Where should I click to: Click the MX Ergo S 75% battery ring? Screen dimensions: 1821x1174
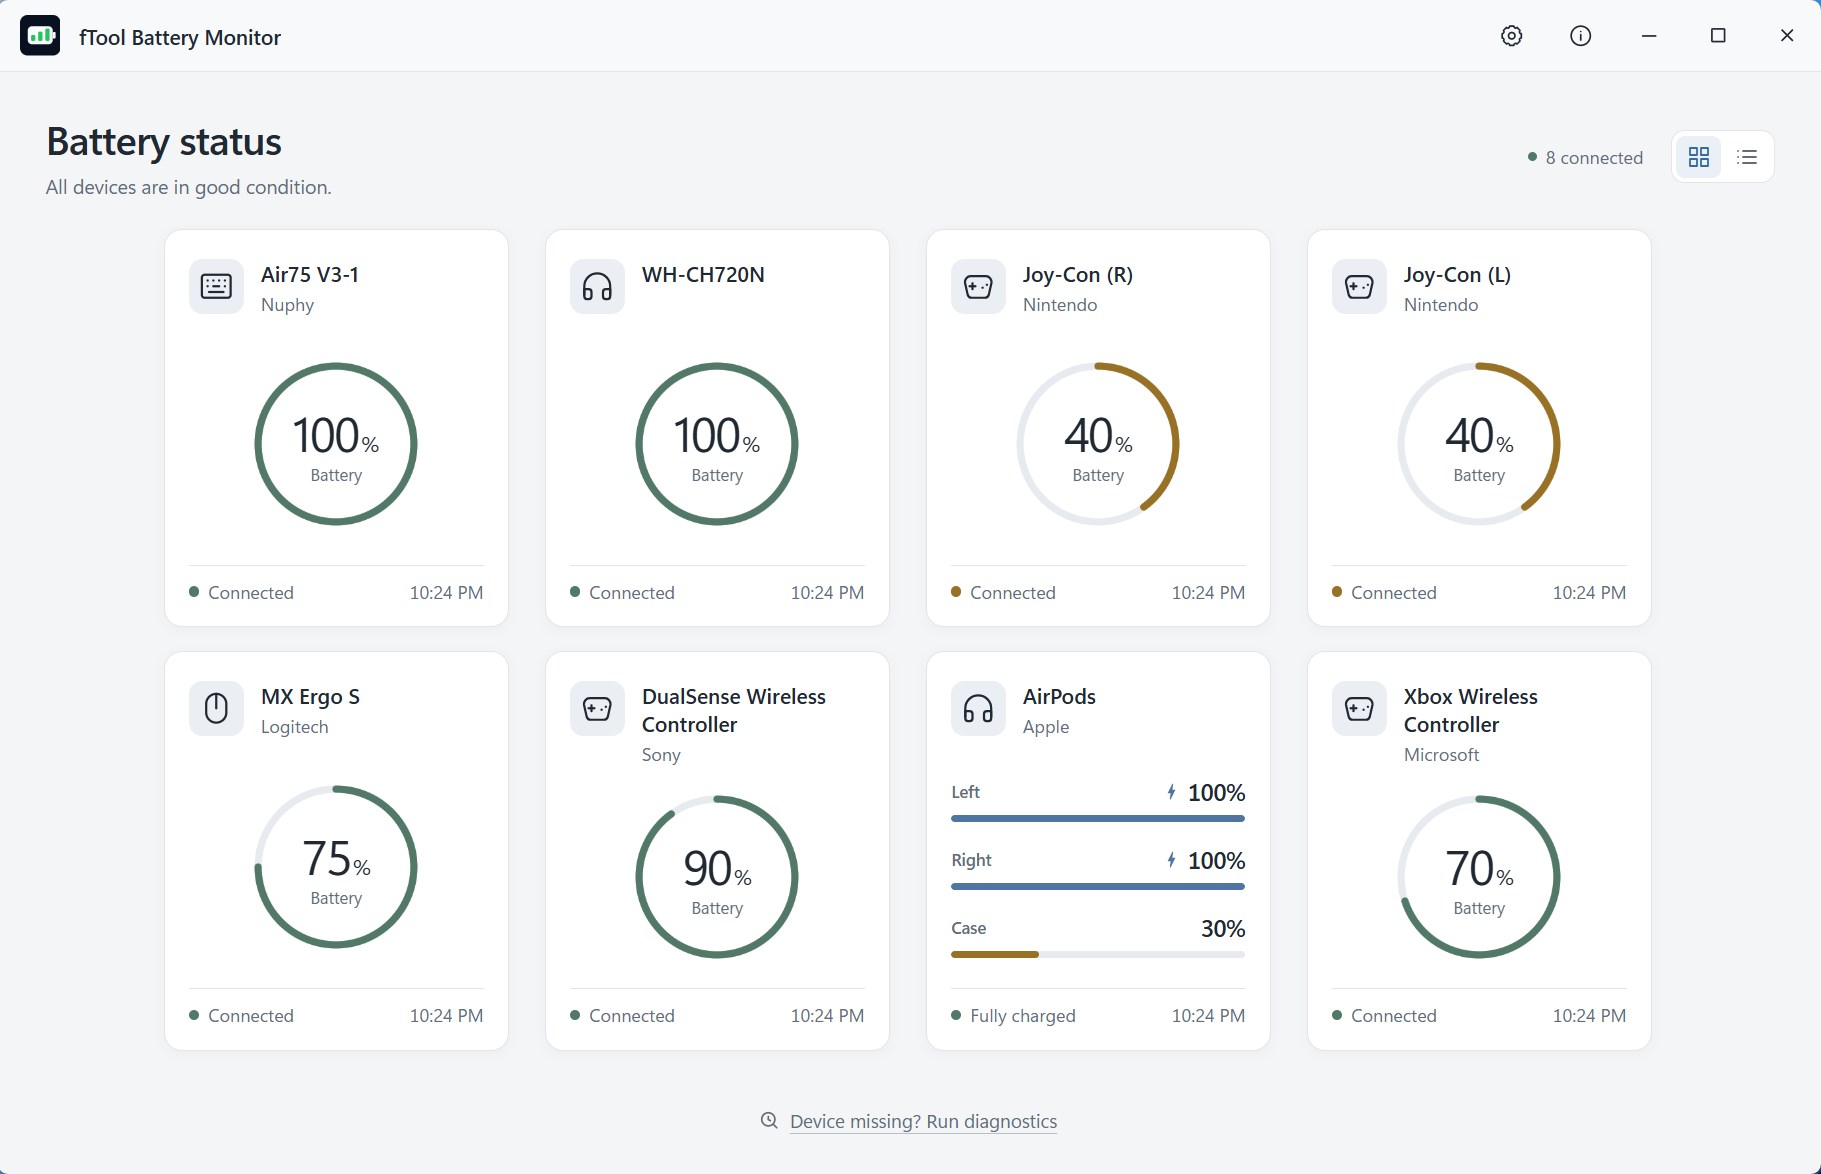point(336,867)
